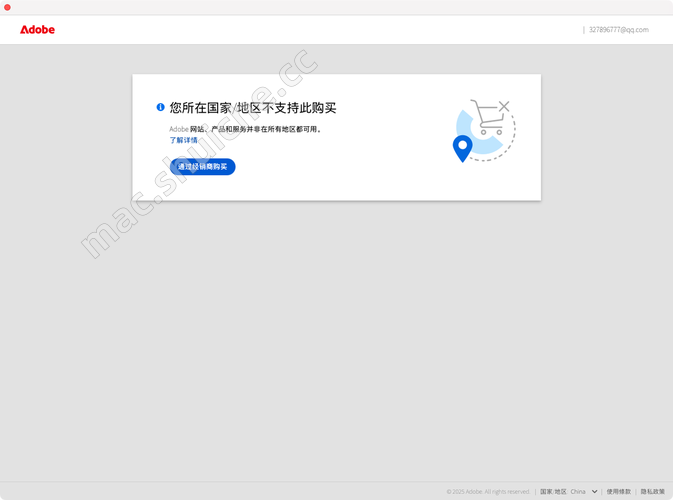Open the 了解详情 link
Image resolution: width=673 pixels, height=500 pixels.
point(183,140)
